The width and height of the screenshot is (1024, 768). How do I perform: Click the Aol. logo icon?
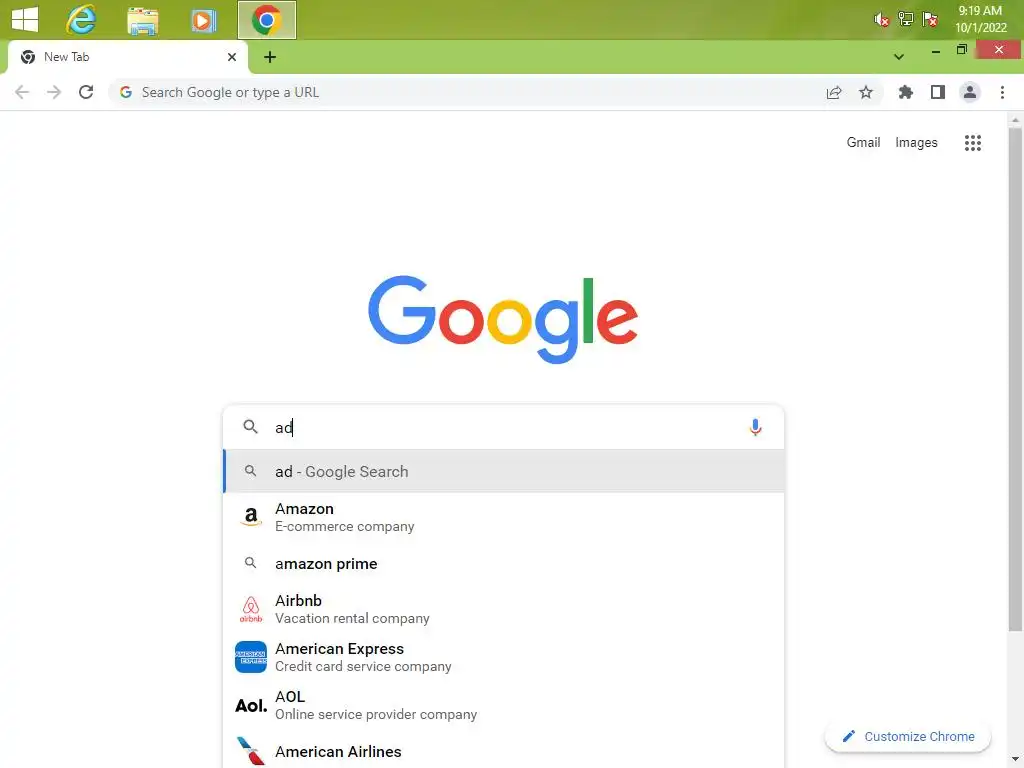point(251,705)
